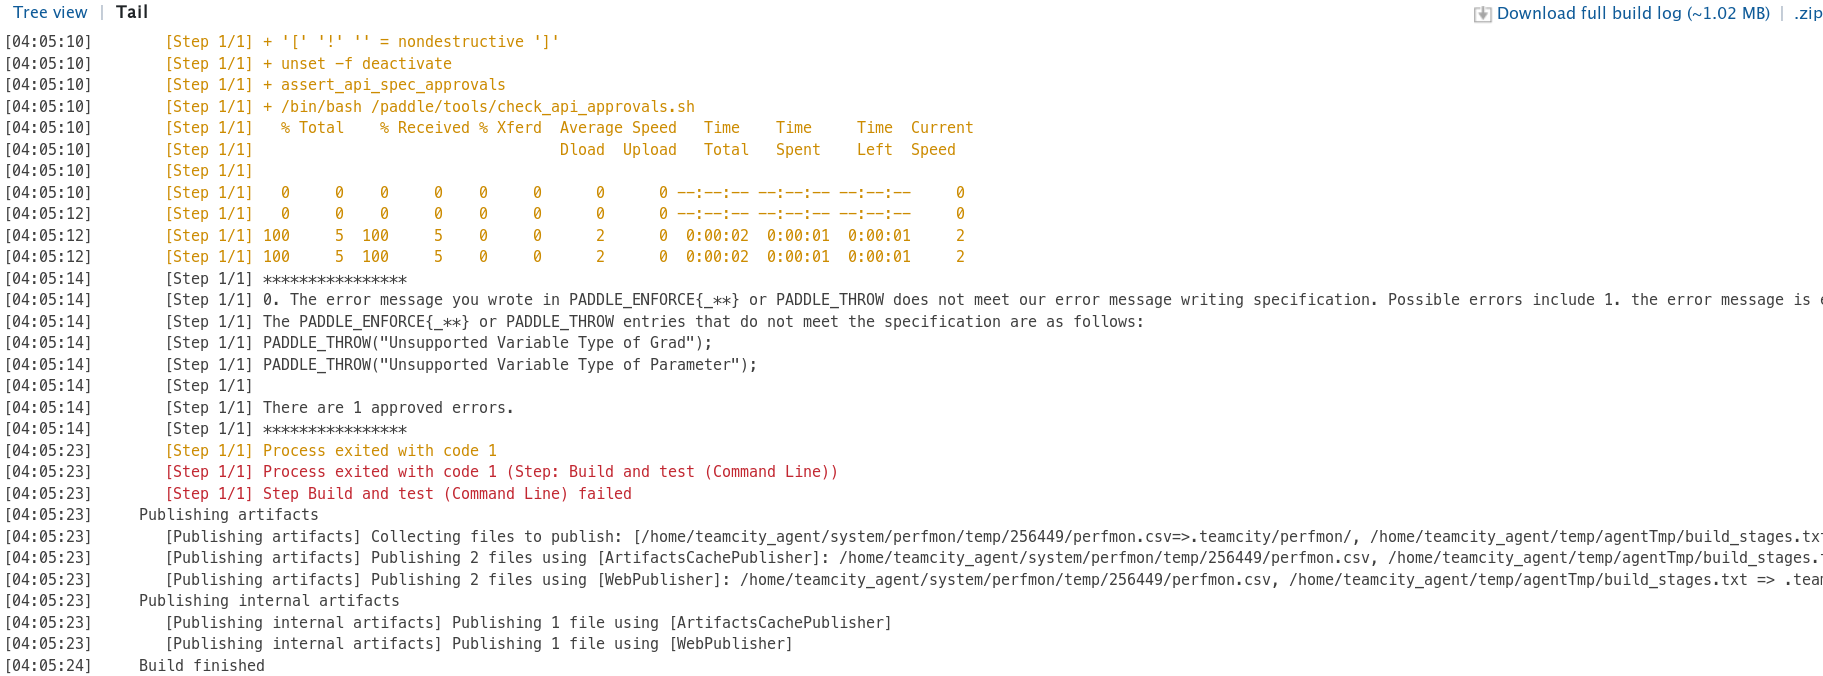Select PADDLE_THROW Parameter error line
The width and height of the screenshot is (1823, 676).
[461, 365]
